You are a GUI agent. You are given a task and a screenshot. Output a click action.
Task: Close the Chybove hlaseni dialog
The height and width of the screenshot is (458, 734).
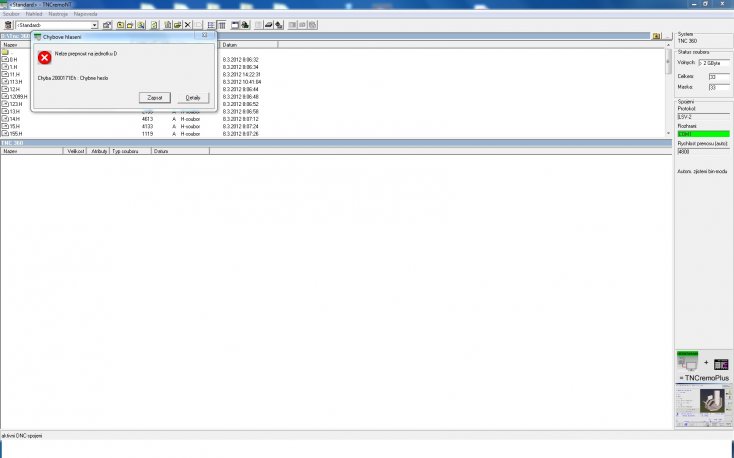tap(204, 36)
